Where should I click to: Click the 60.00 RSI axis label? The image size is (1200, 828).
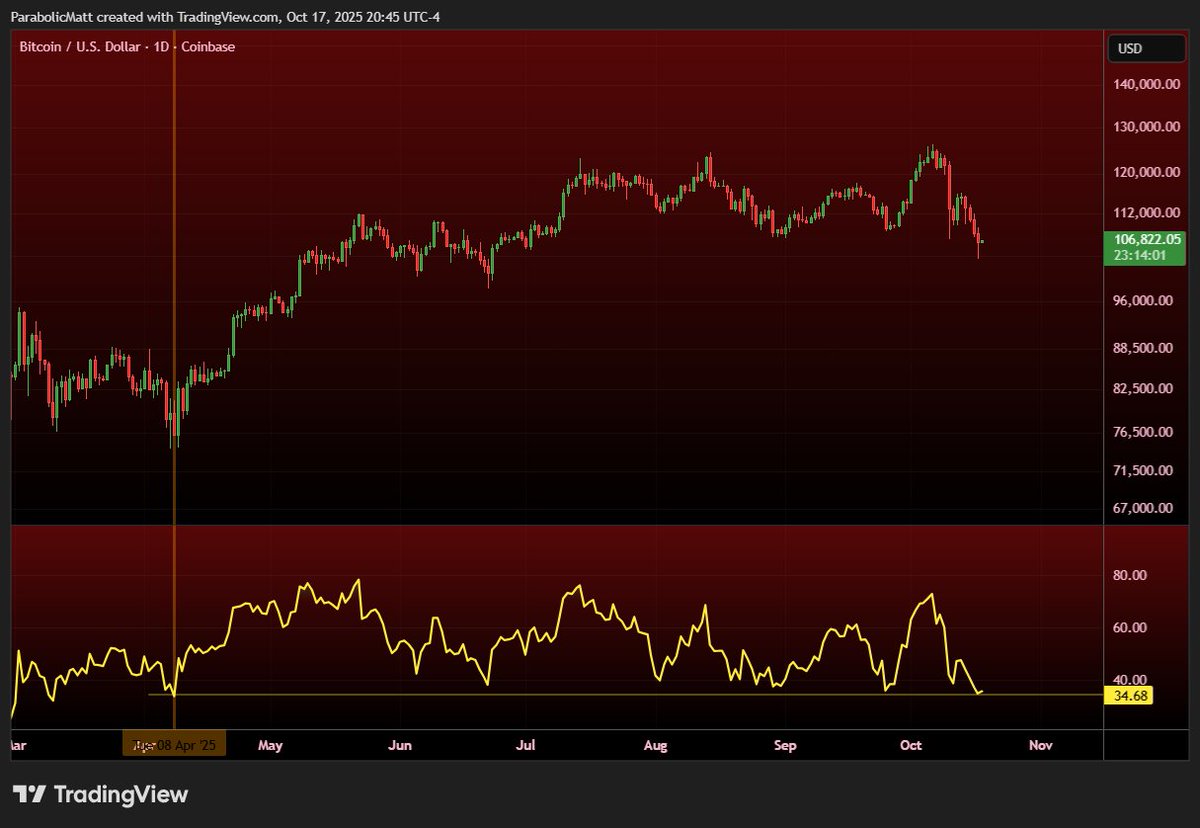1131,628
